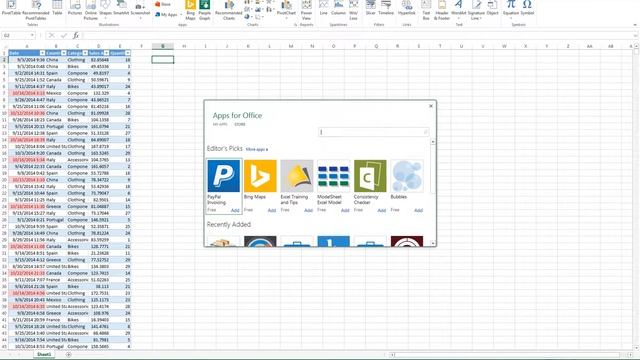This screenshot has width=640, height=360.
Task: Select the PayPal Invoicing app thumbnail
Action: (x=224, y=176)
